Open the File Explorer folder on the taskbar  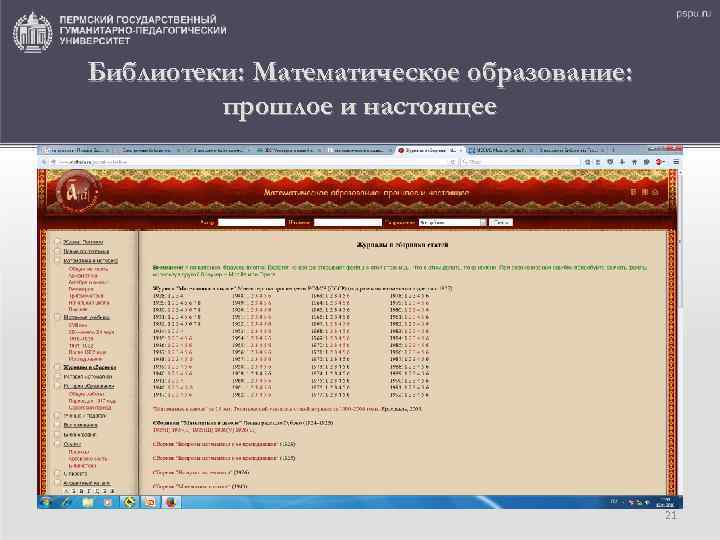tap(87, 502)
